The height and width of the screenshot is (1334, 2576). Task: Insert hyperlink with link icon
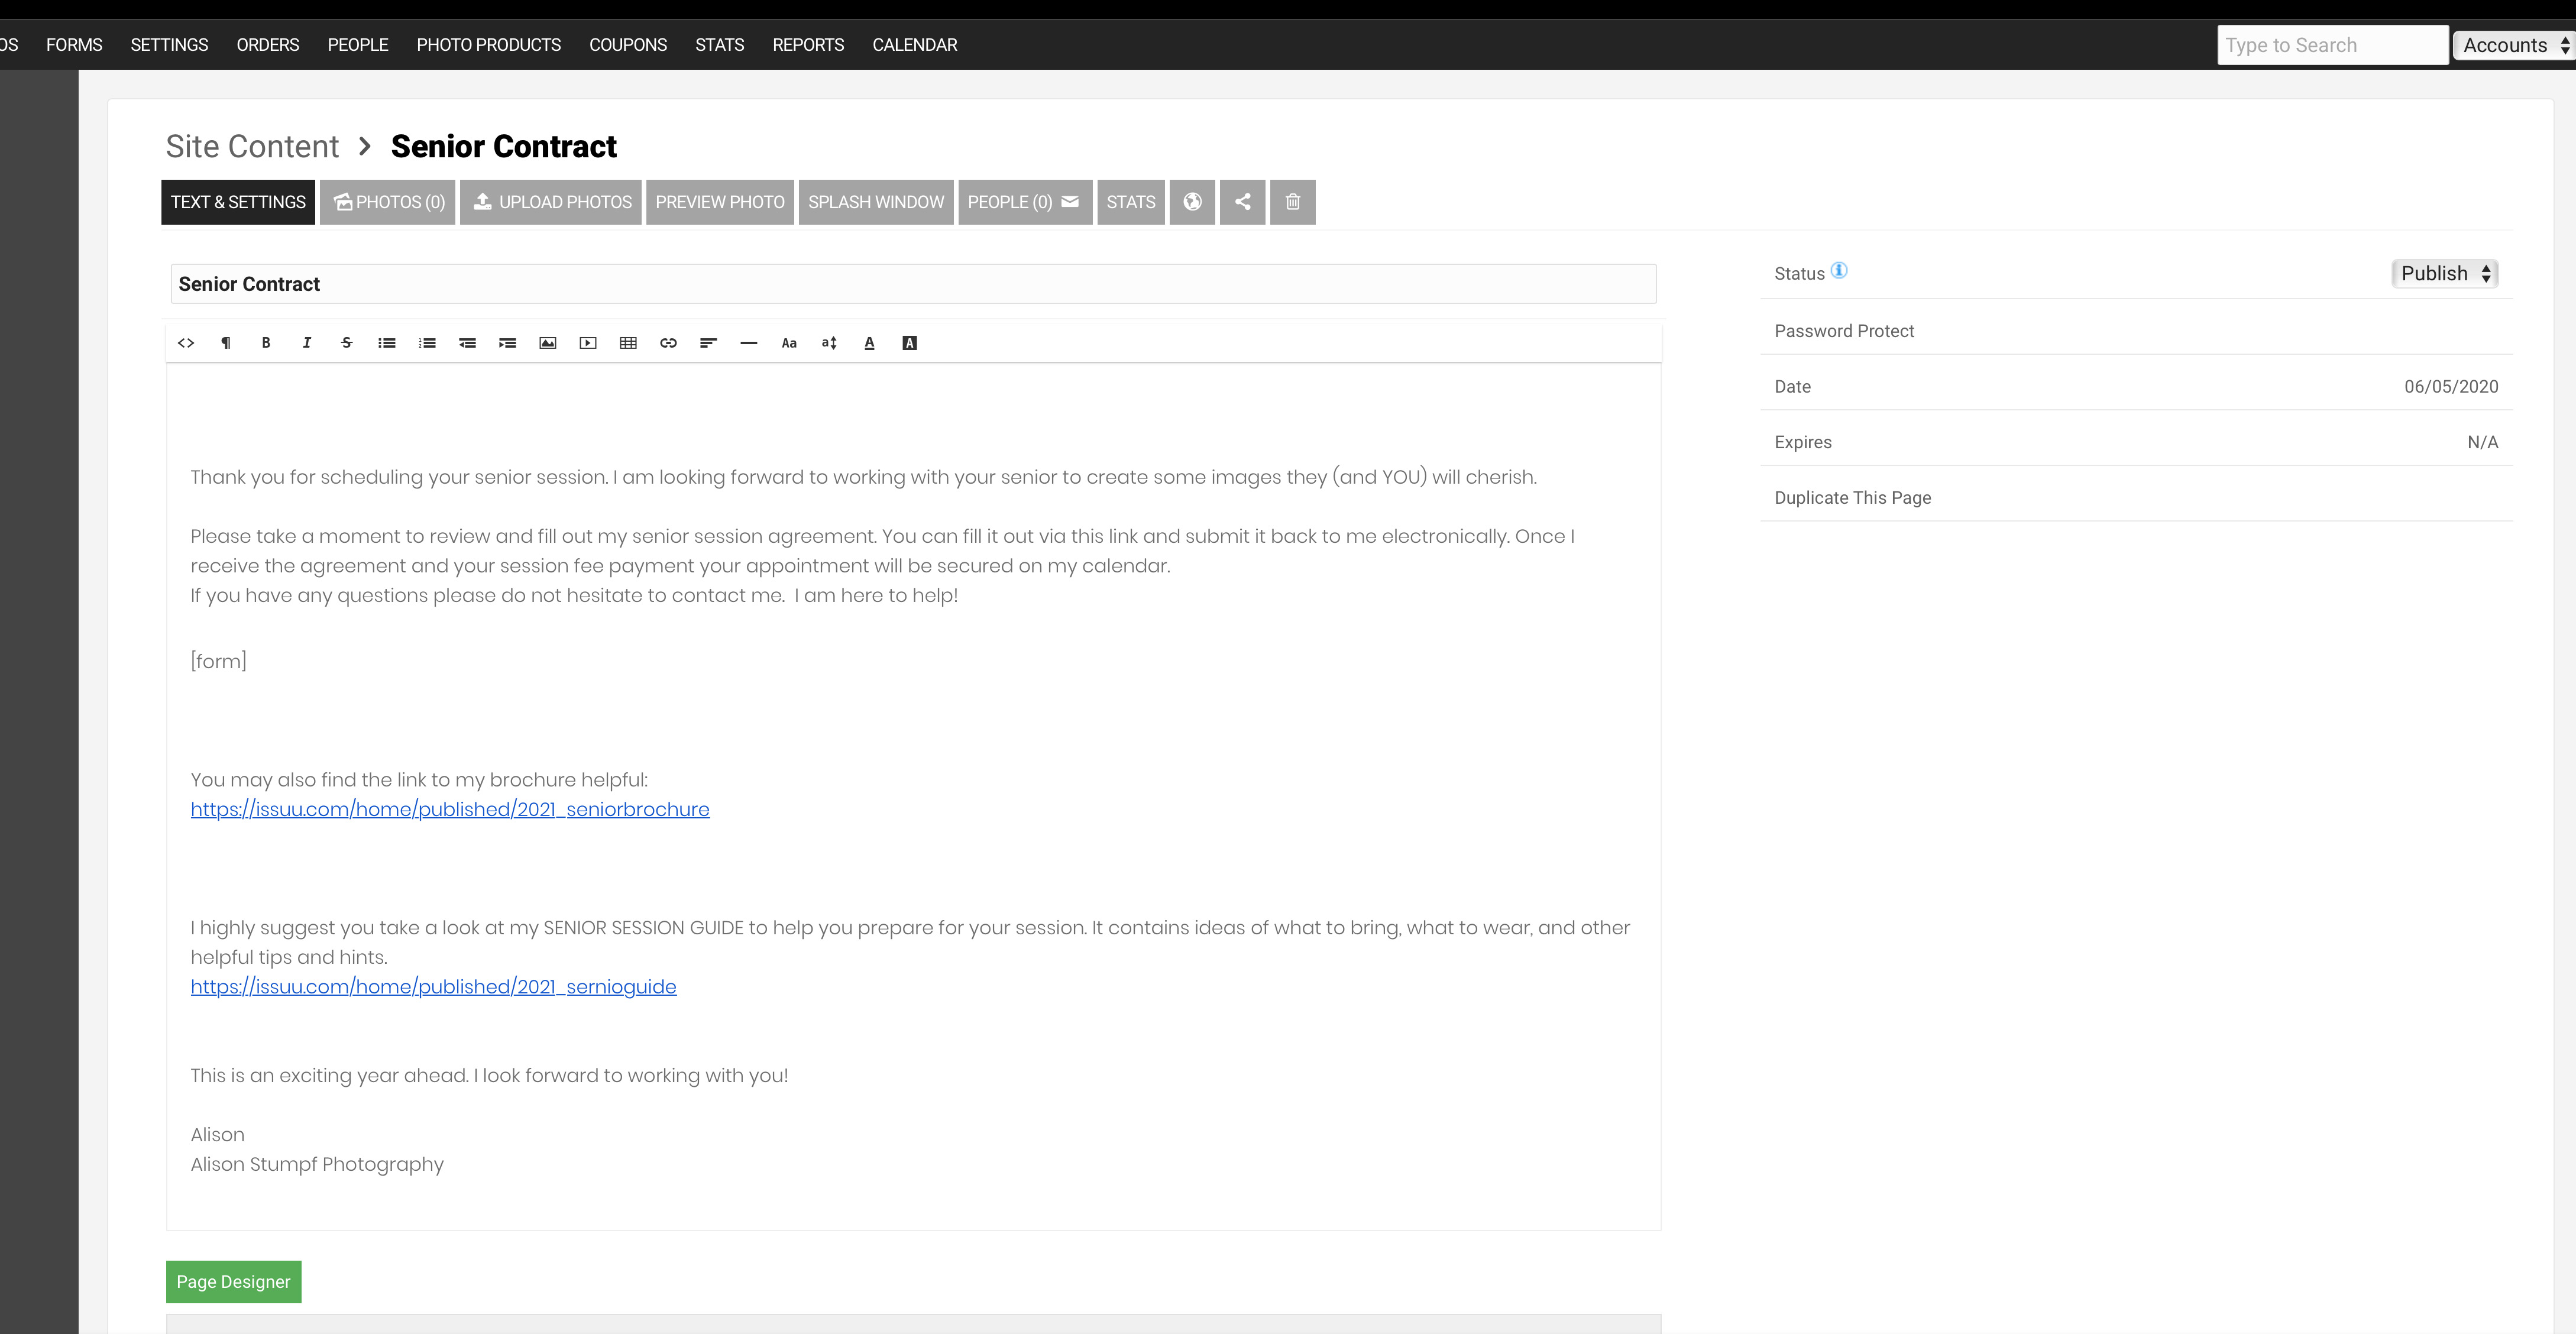(x=668, y=343)
